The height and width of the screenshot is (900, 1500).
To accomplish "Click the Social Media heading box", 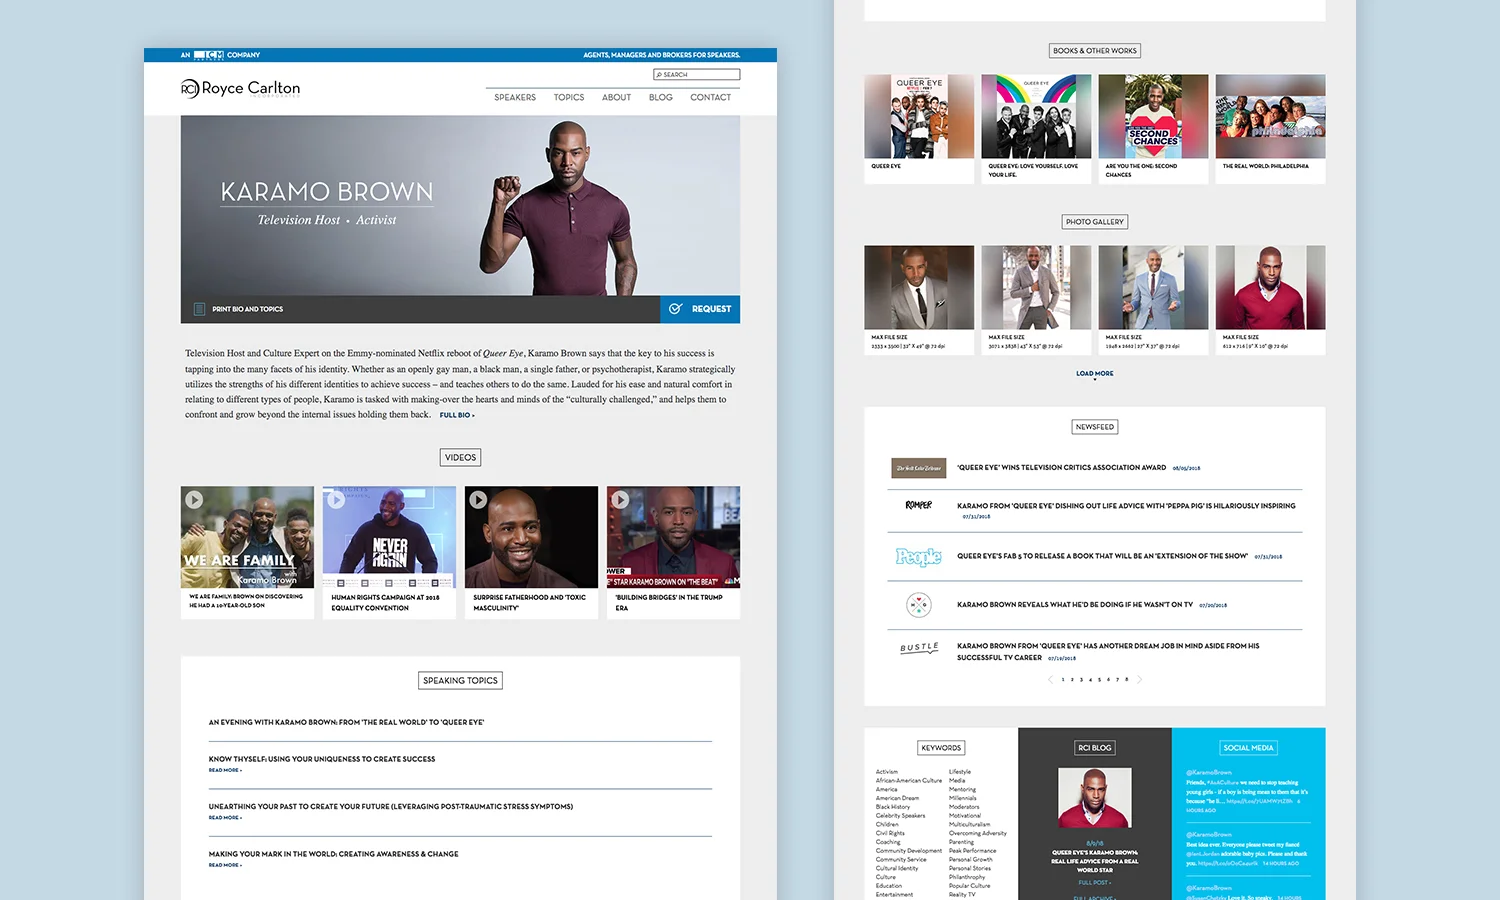I will pos(1249,748).
